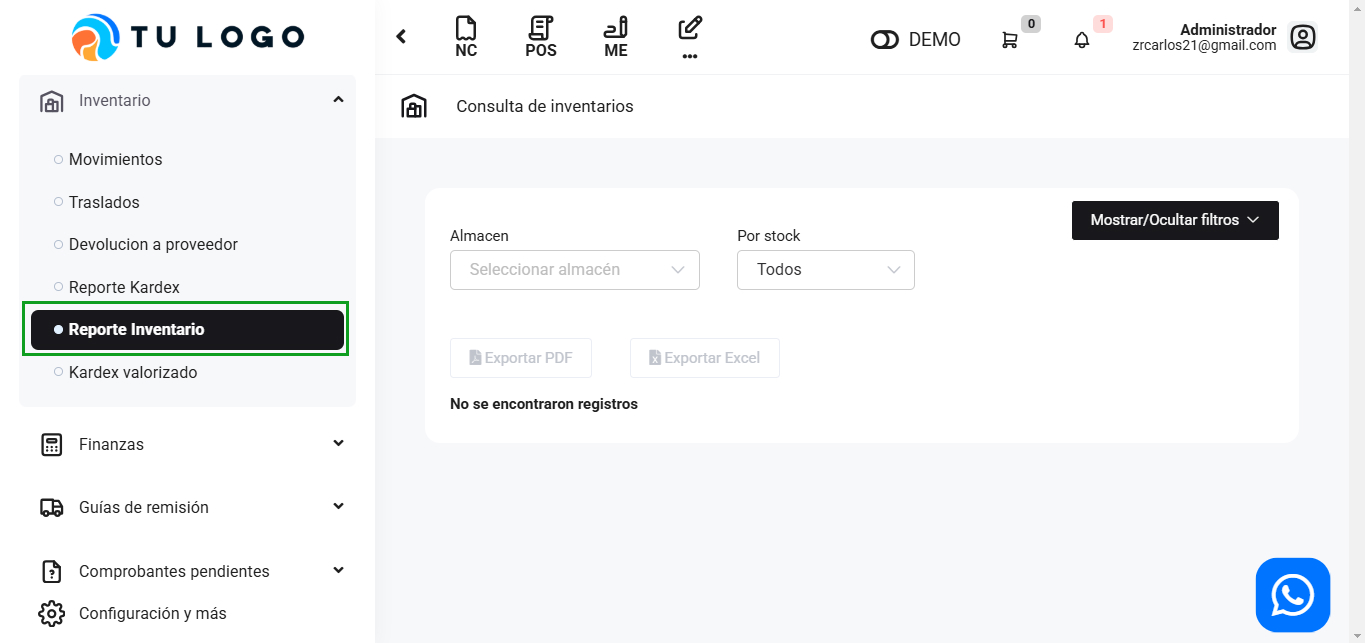Select Movimientos in the sidebar
This screenshot has height=643, width=1365.
click(115, 160)
